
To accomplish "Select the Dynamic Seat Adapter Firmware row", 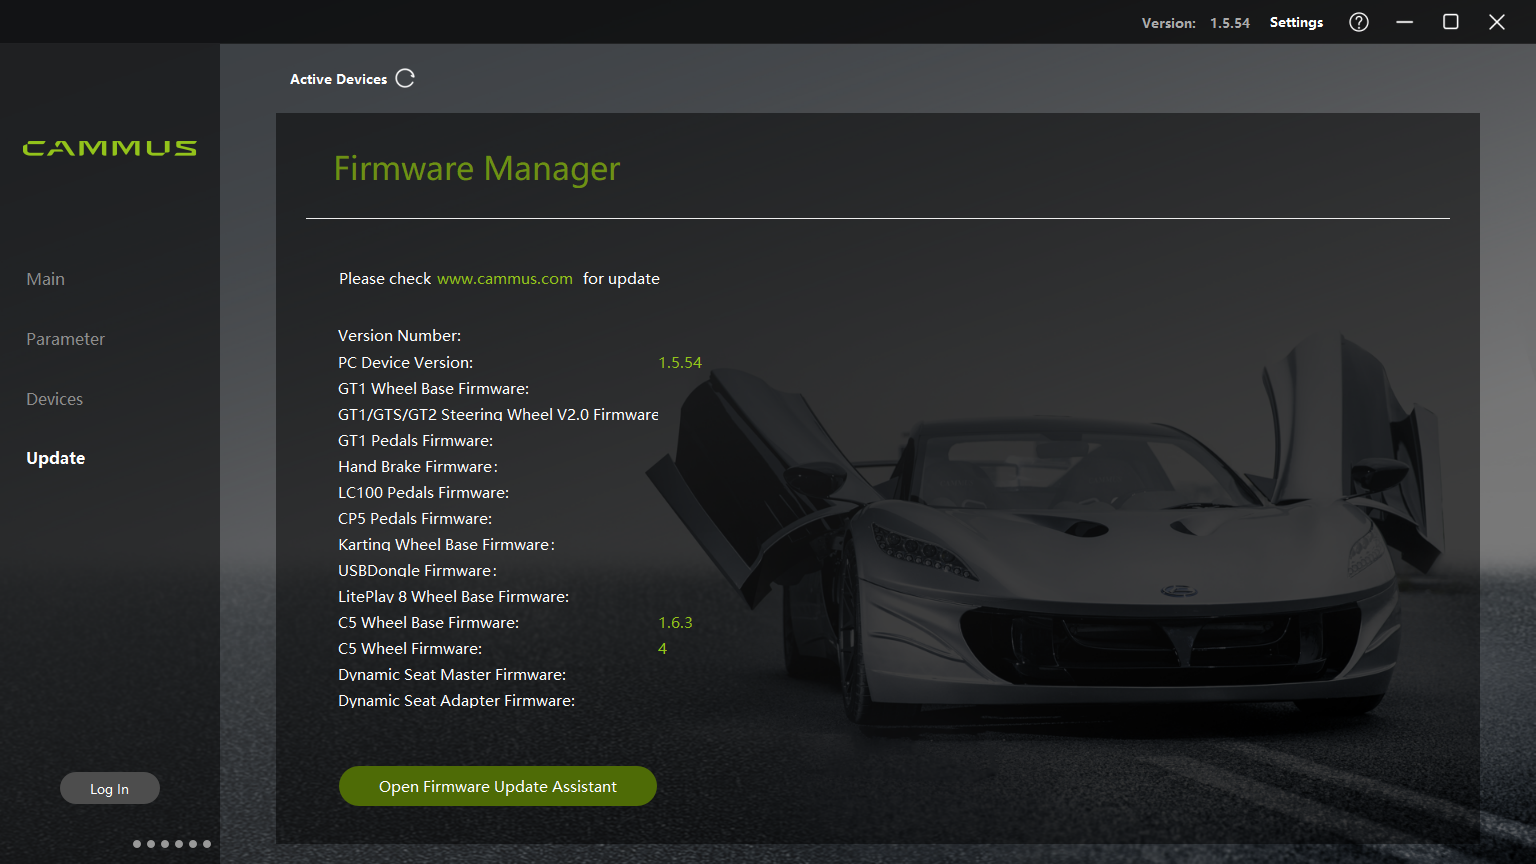I will coord(456,700).
